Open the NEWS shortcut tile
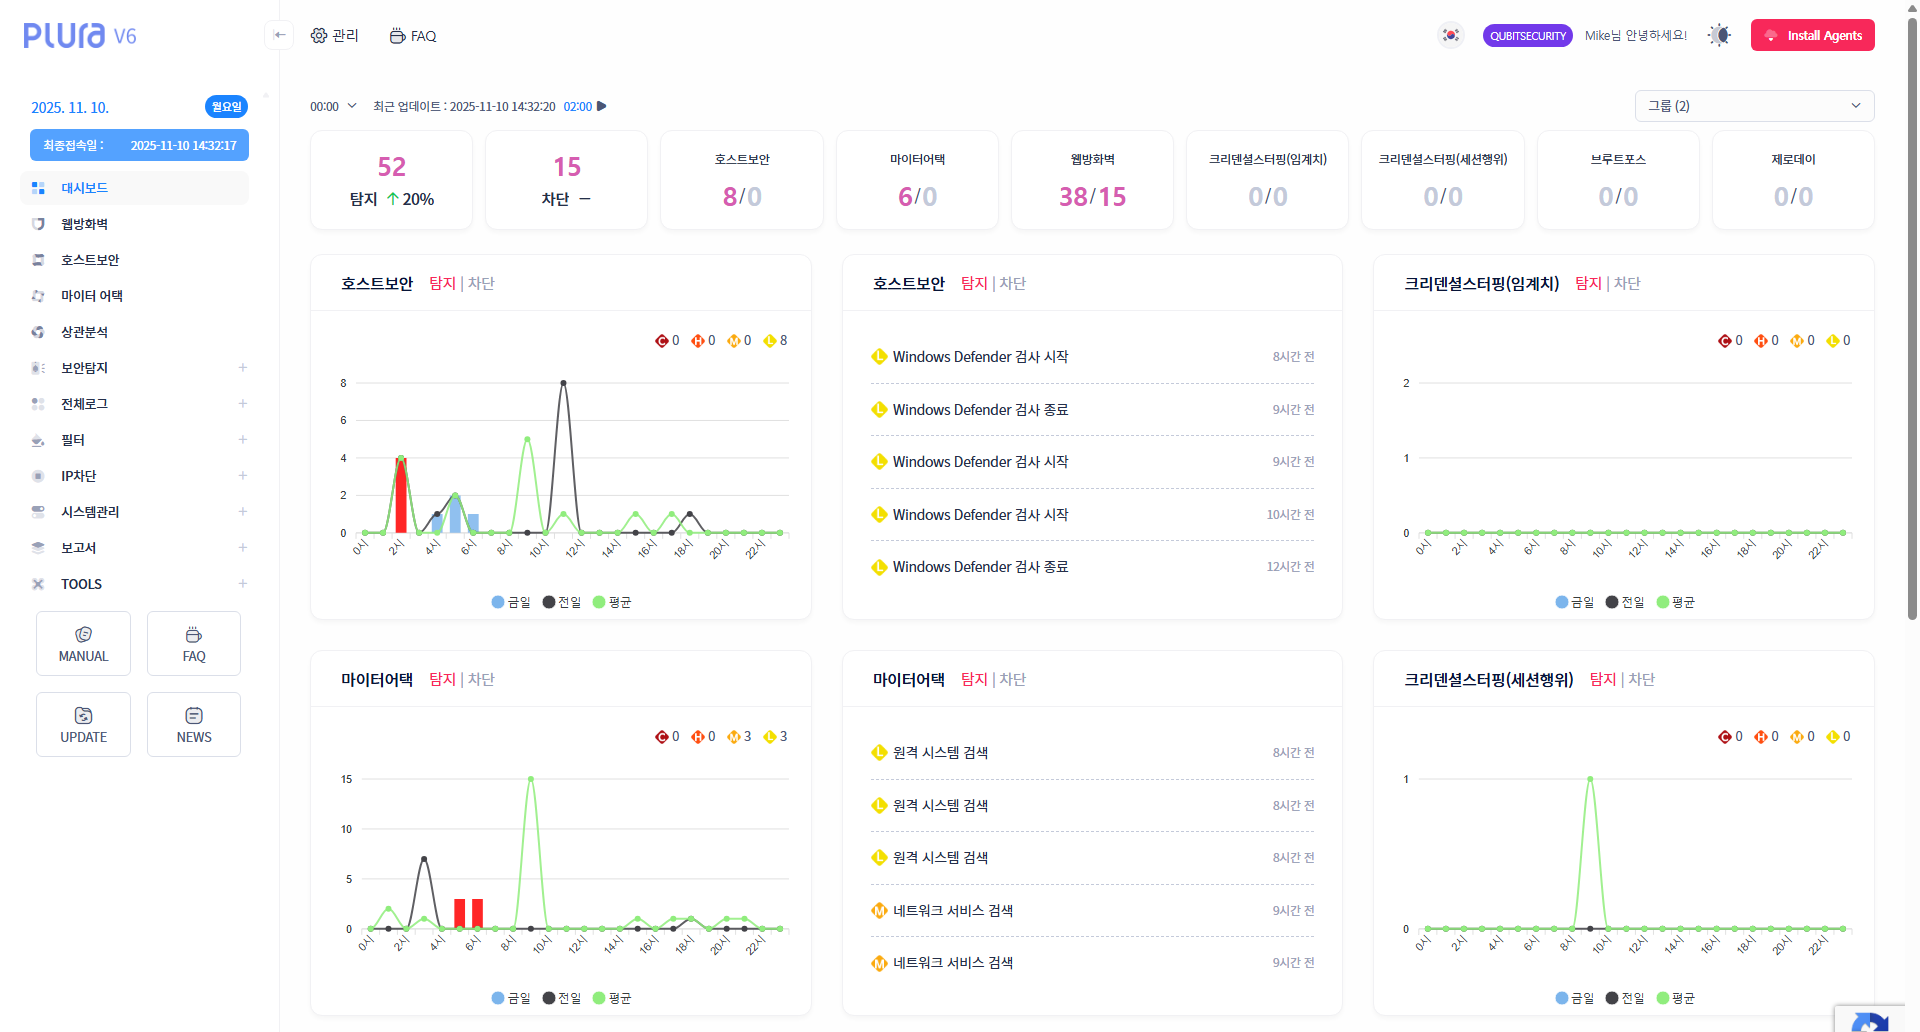The height and width of the screenshot is (1032, 1920). [x=194, y=725]
